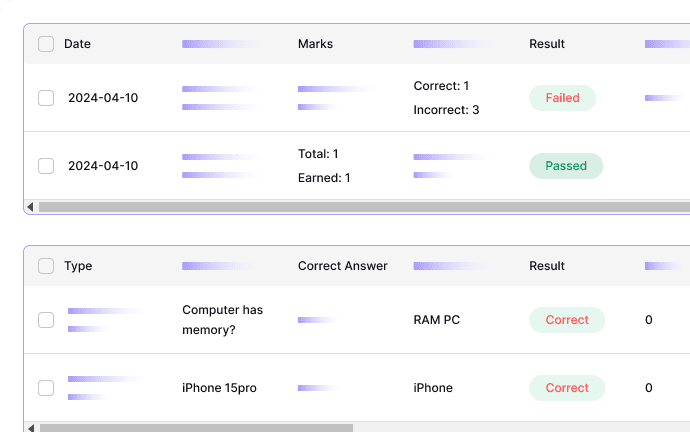
Task: Click Correct badge in the RAM PC row
Action: tap(567, 320)
